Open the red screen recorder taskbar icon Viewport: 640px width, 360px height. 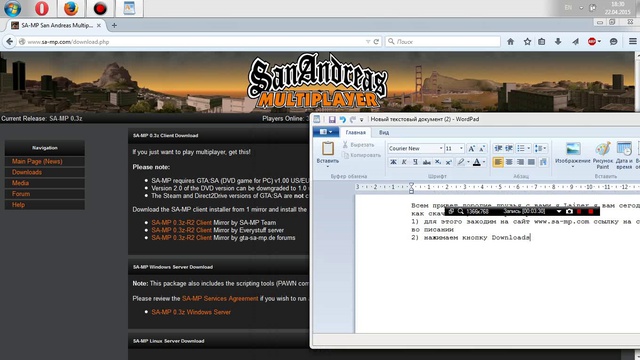[x=100, y=8]
